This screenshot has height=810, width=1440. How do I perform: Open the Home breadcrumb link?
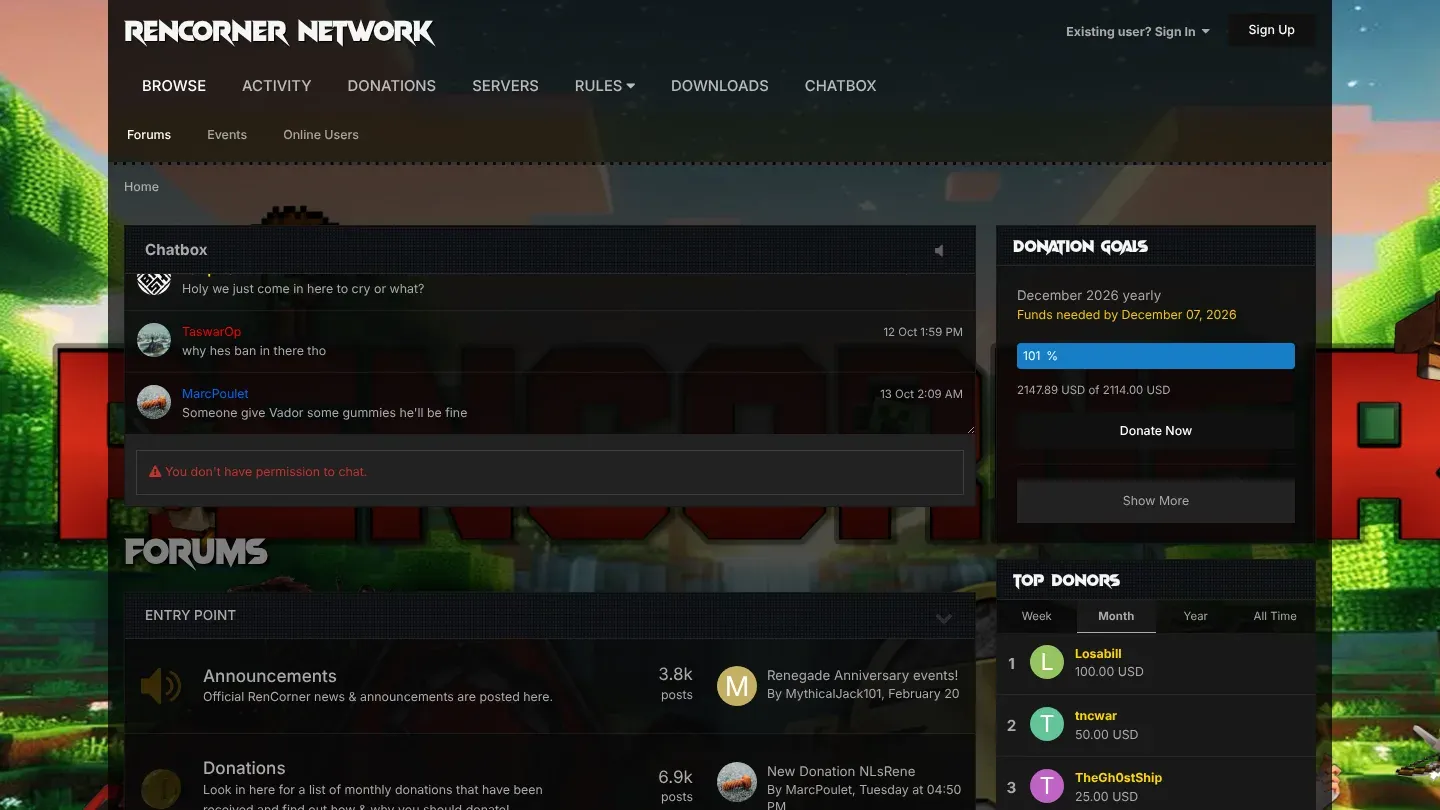point(141,187)
